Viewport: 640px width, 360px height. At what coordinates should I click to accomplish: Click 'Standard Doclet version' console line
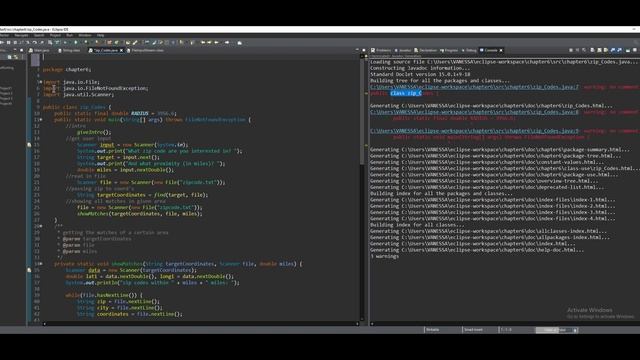420,74
